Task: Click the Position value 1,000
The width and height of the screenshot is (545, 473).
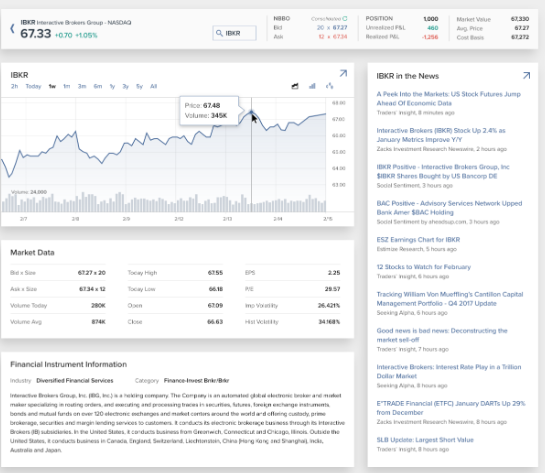Action: click(x=431, y=19)
